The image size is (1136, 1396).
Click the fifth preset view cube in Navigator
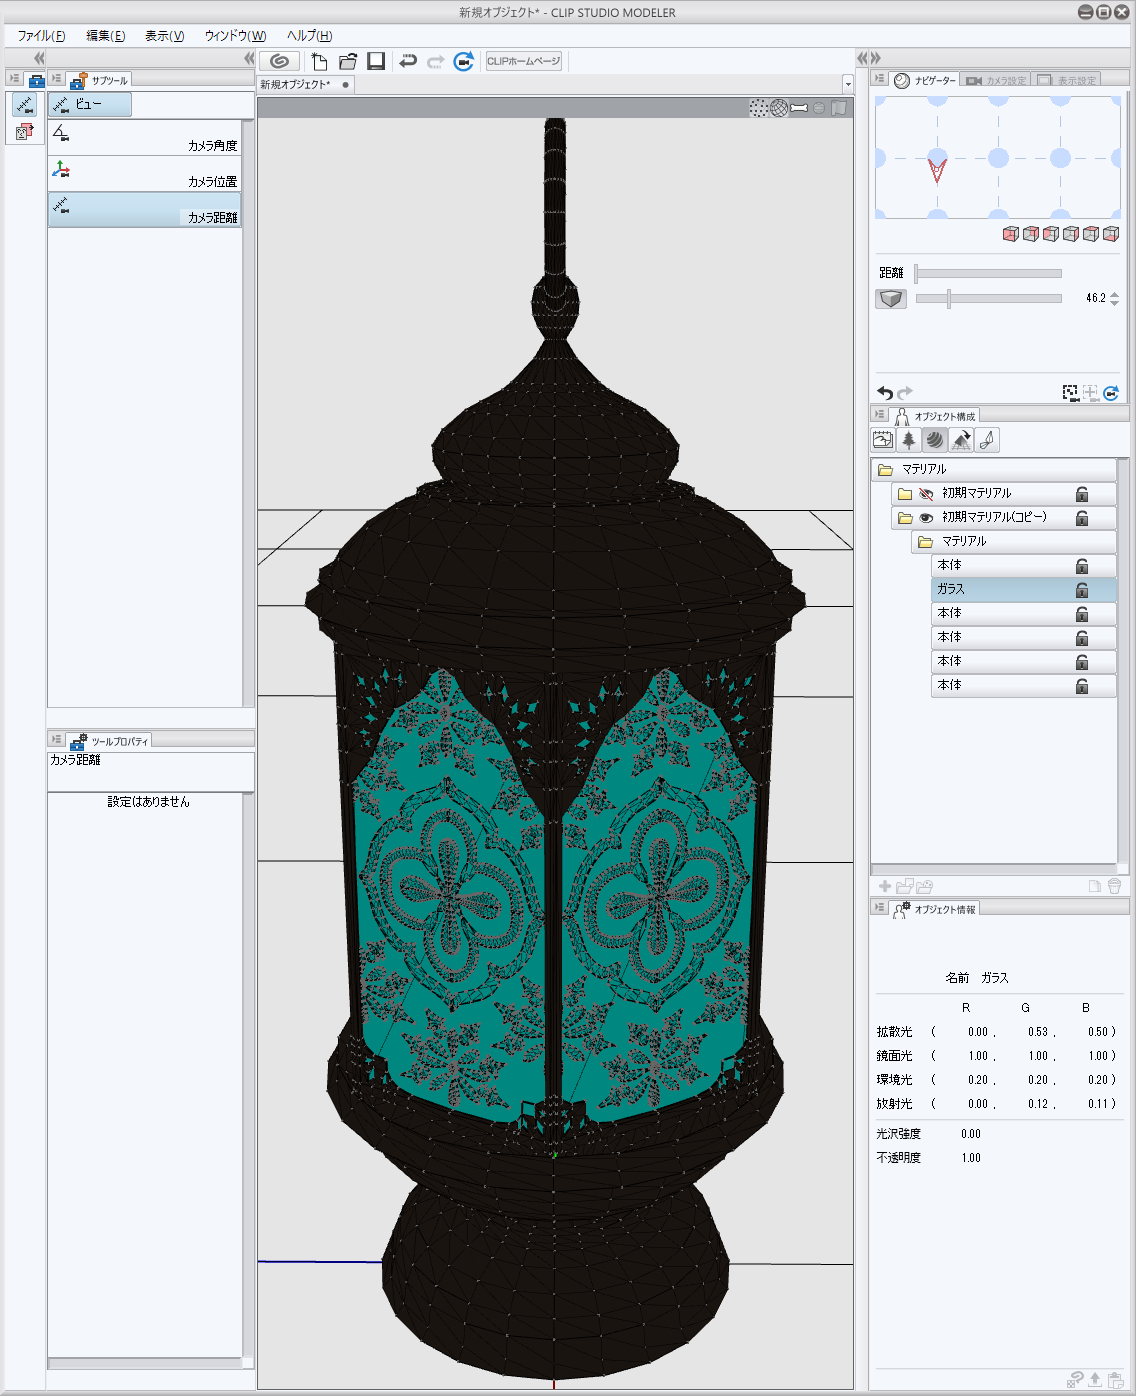(x=1091, y=234)
